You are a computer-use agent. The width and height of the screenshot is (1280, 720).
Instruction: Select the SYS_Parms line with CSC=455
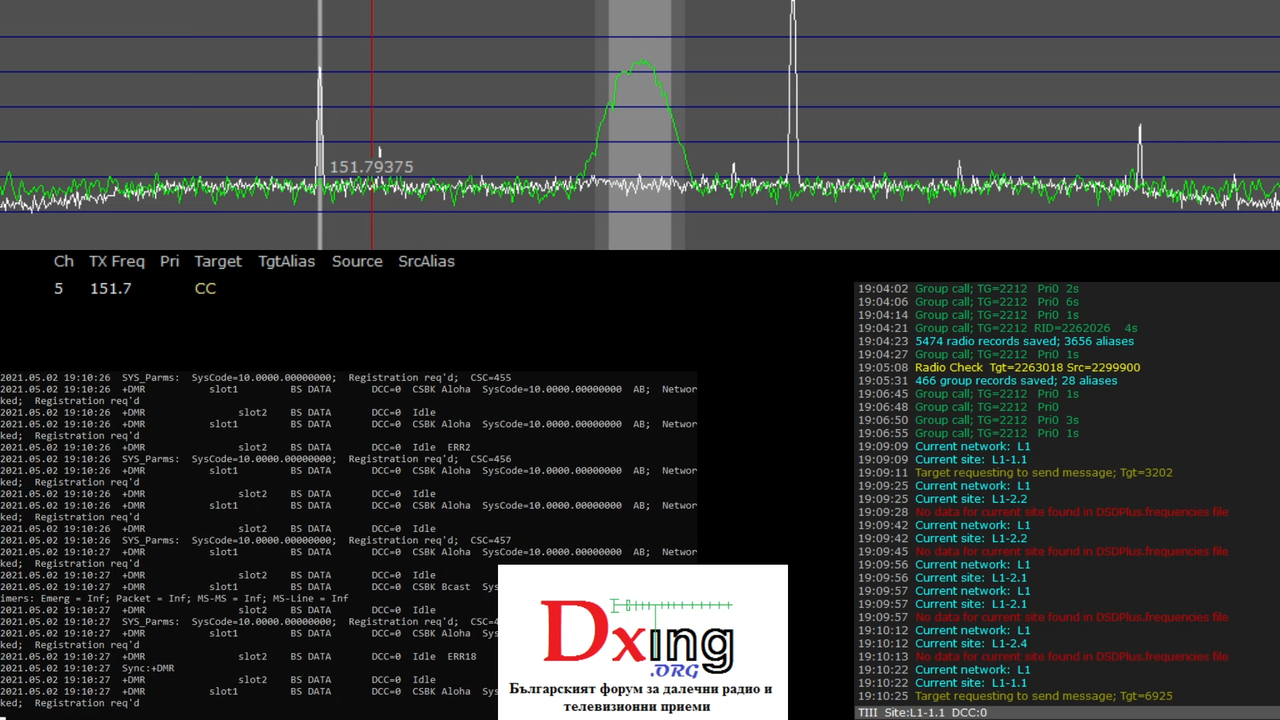click(x=256, y=378)
